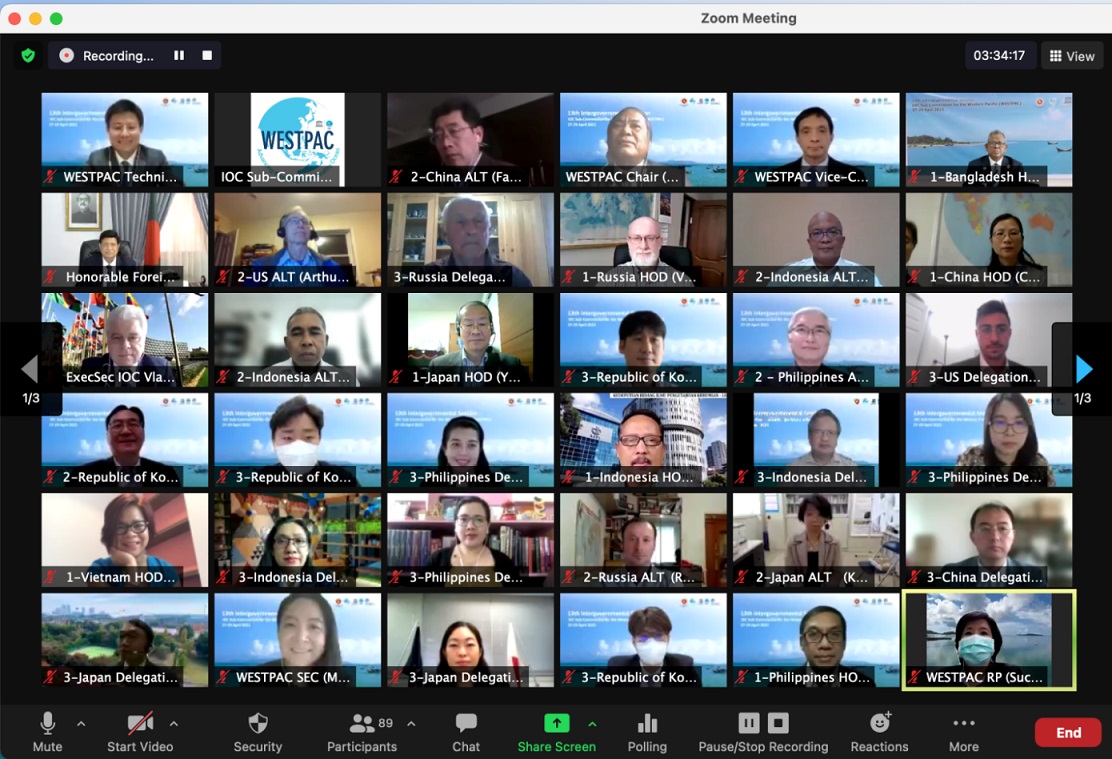This screenshot has width=1112, height=759.
Task: Select the ExecSec IOC Vla... video tile
Action: [x=125, y=340]
